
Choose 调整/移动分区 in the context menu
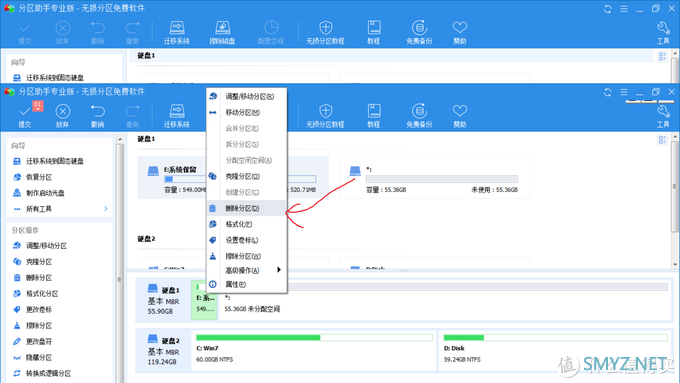pyautogui.click(x=246, y=96)
